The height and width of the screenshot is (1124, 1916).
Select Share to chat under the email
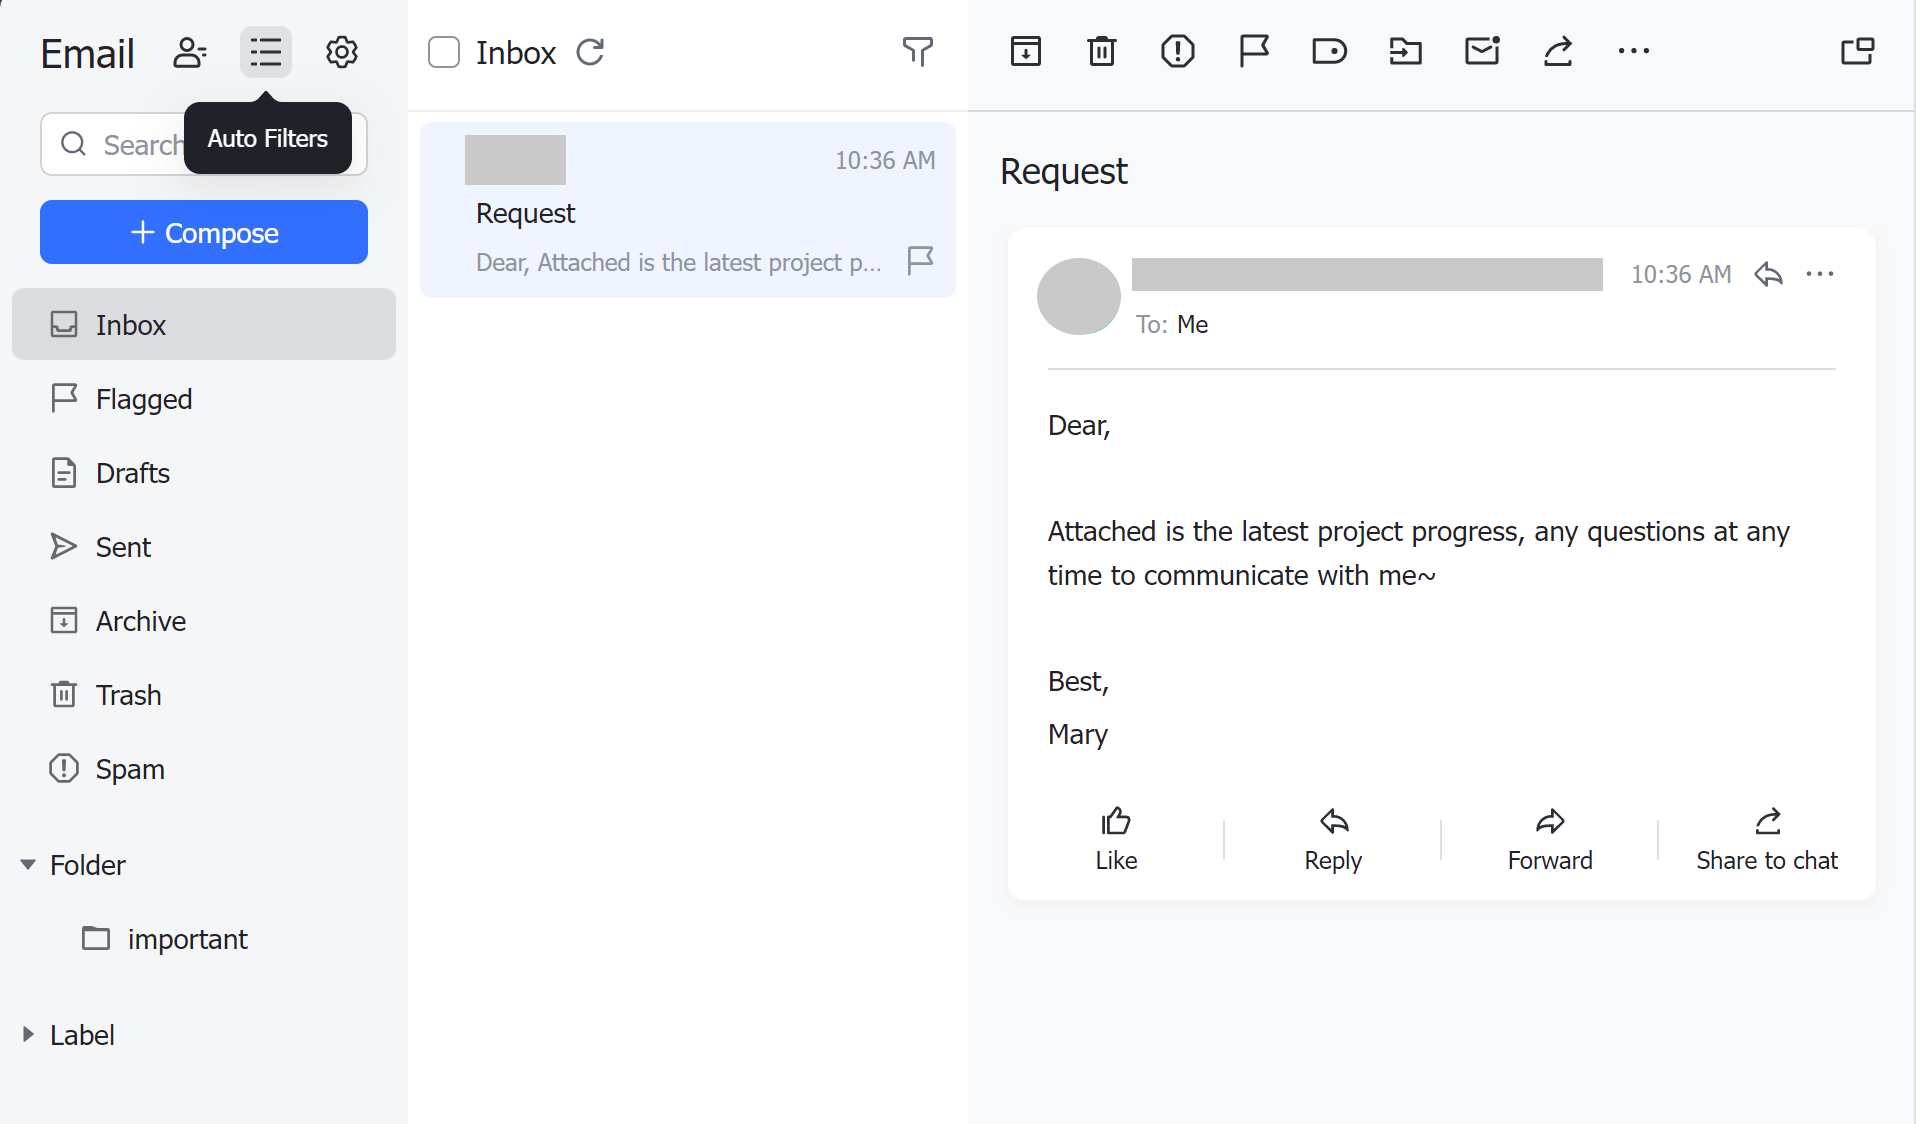click(x=1766, y=838)
